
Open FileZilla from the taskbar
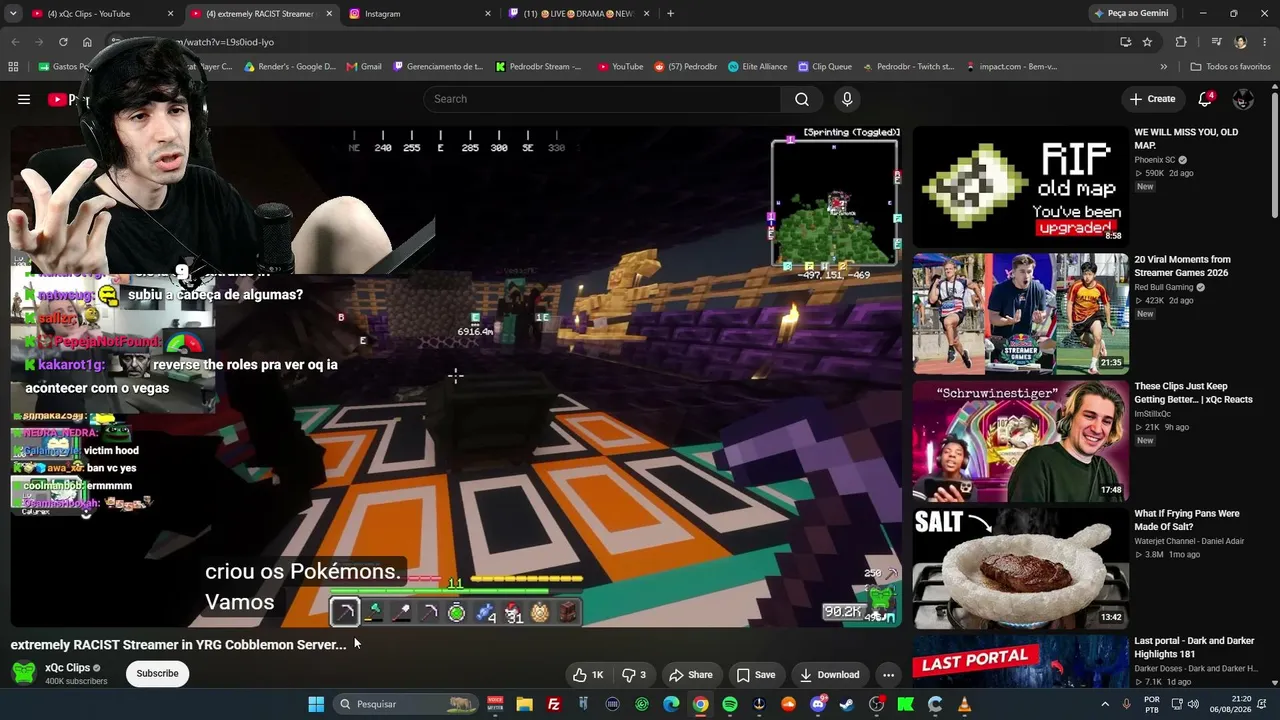pos(554,704)
